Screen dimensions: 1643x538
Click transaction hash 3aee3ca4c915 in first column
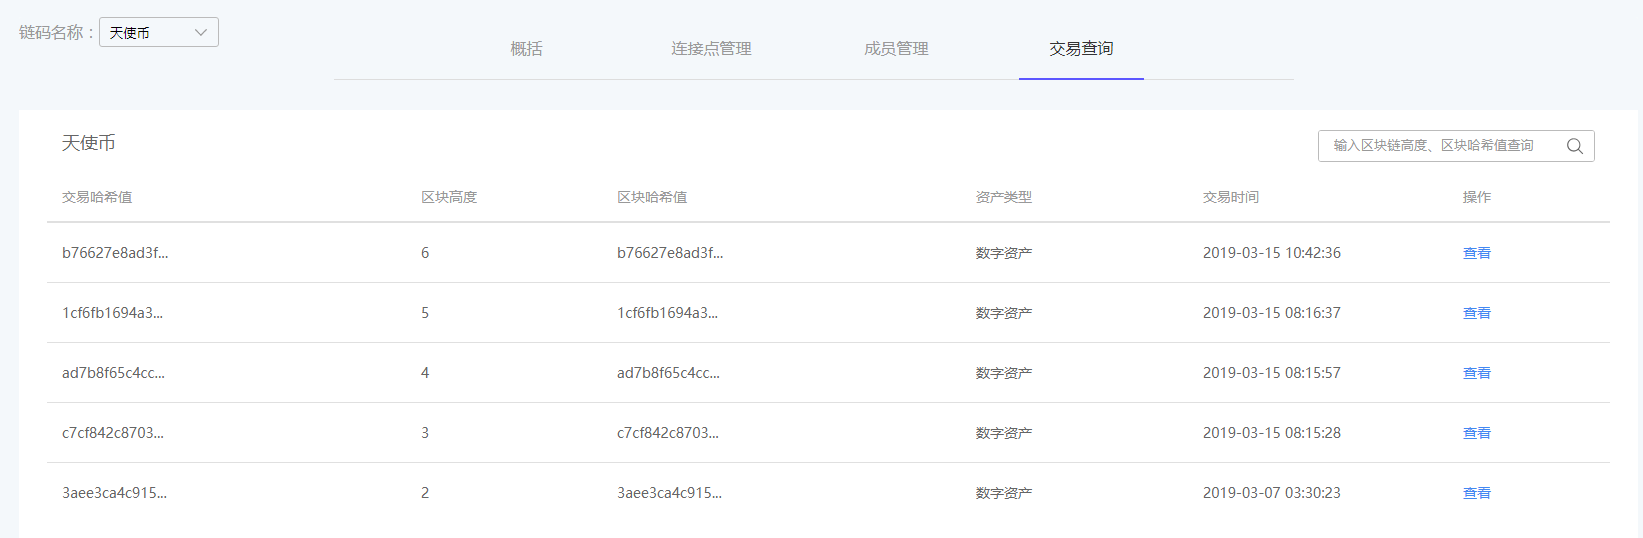[x=114, y=493]
